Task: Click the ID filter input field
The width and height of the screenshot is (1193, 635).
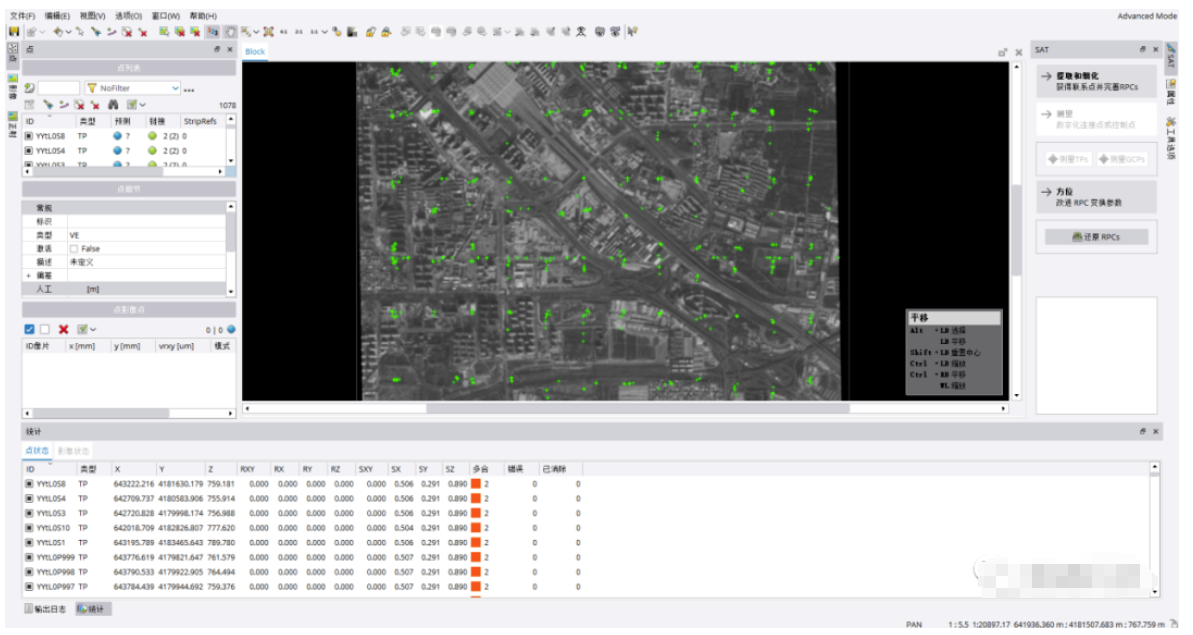Action: [58, 88]
